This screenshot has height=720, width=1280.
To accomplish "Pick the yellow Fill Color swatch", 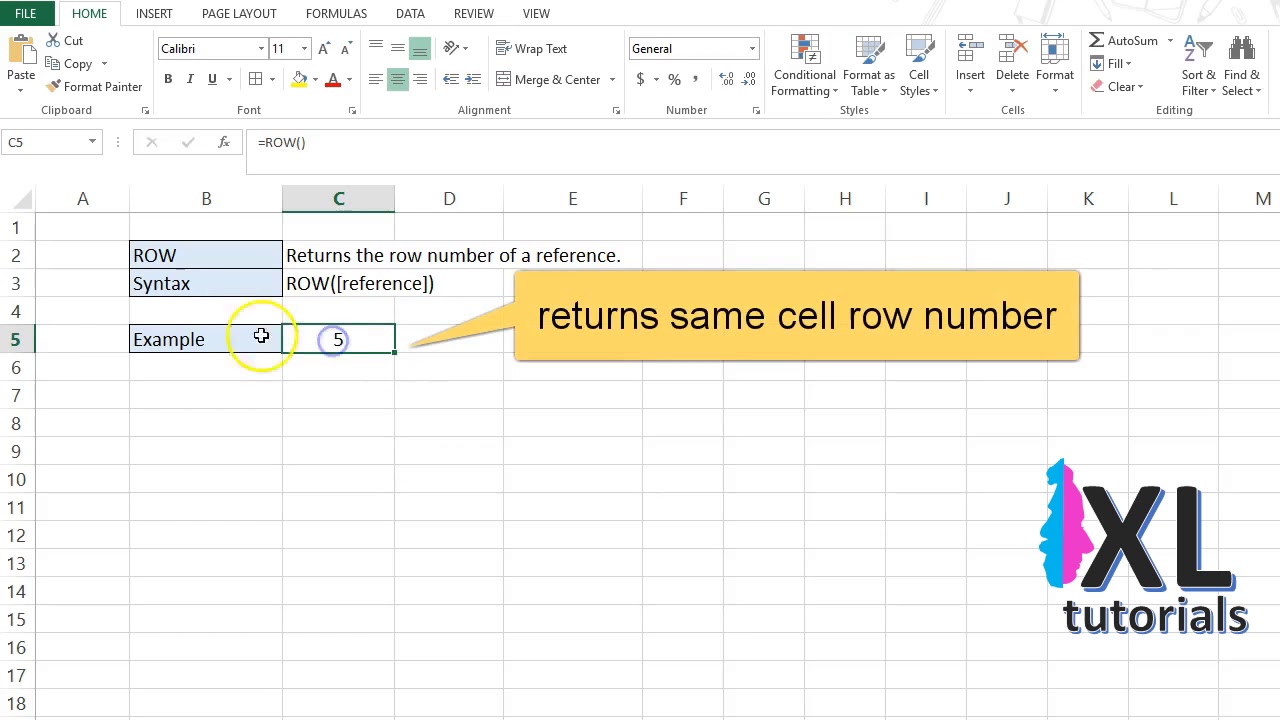I will click(299, 80).
